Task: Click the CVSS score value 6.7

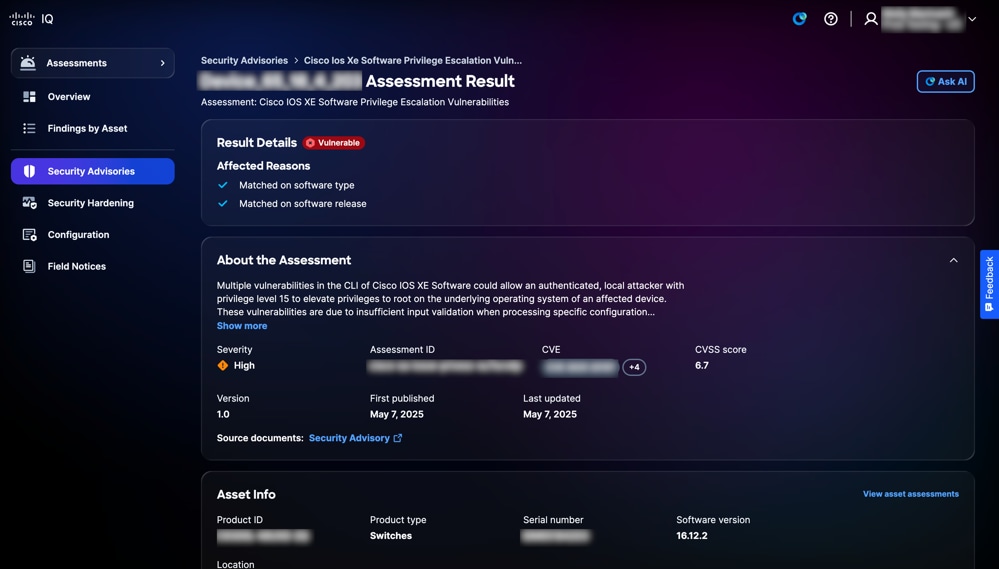Action: (x=701, y=366)
